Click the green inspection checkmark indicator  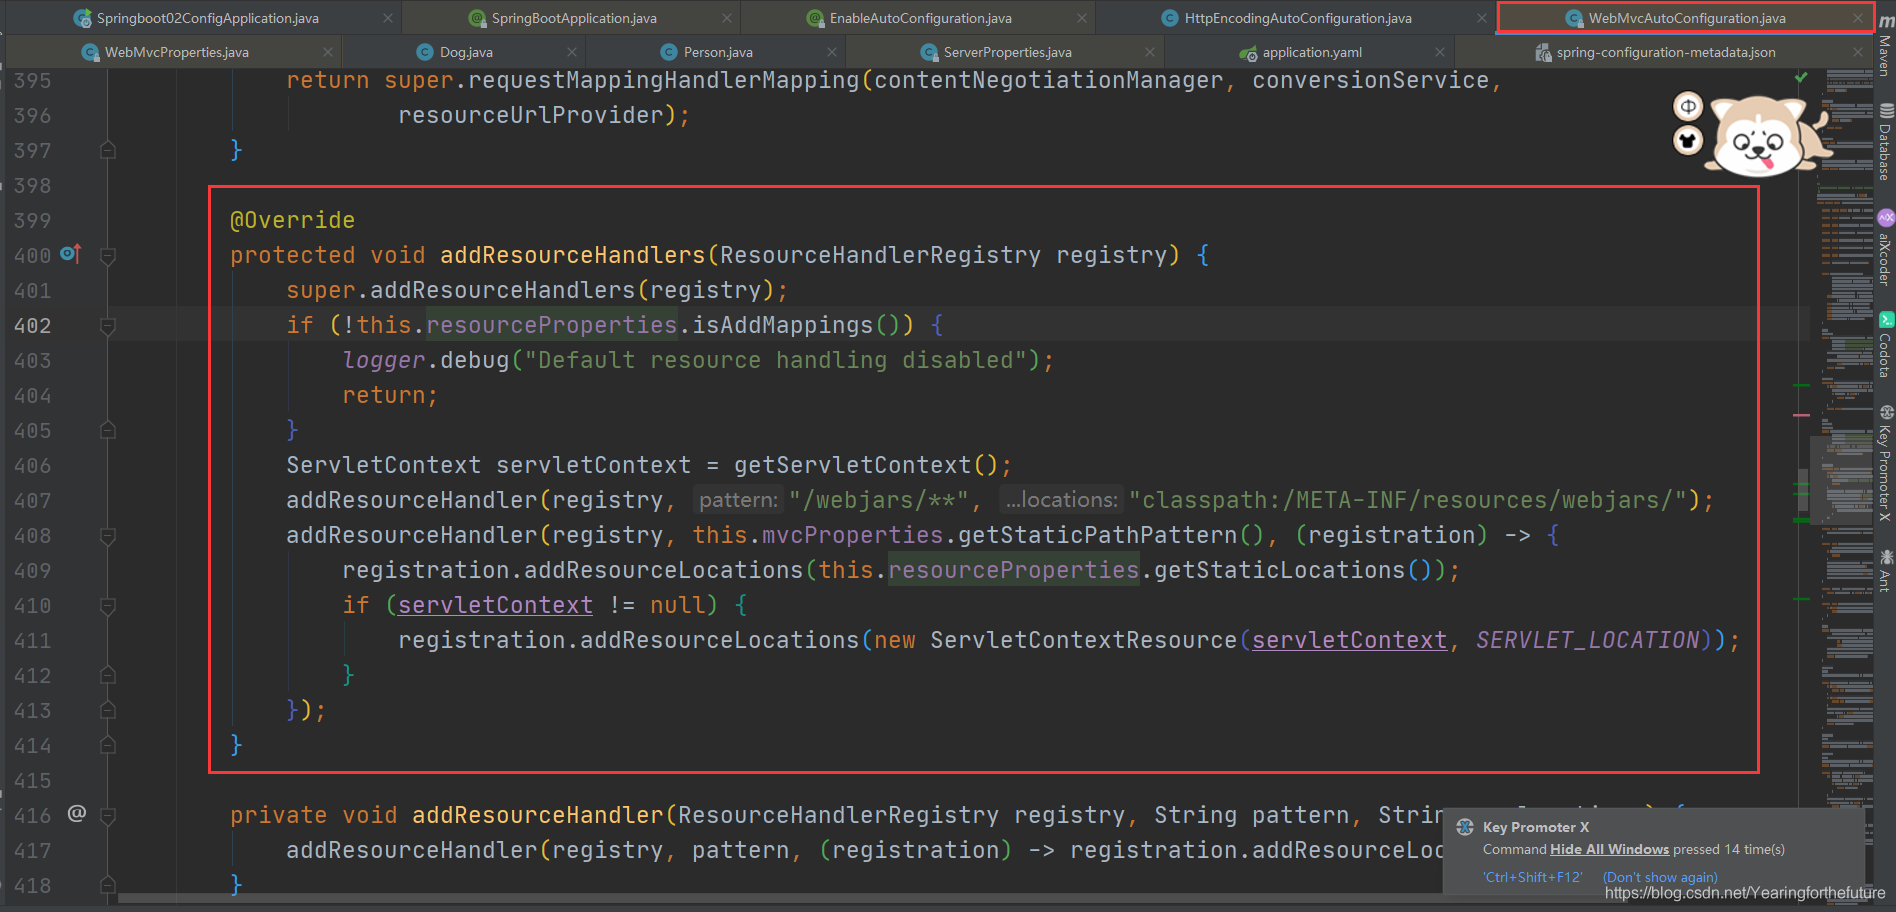click(1801, 77)
